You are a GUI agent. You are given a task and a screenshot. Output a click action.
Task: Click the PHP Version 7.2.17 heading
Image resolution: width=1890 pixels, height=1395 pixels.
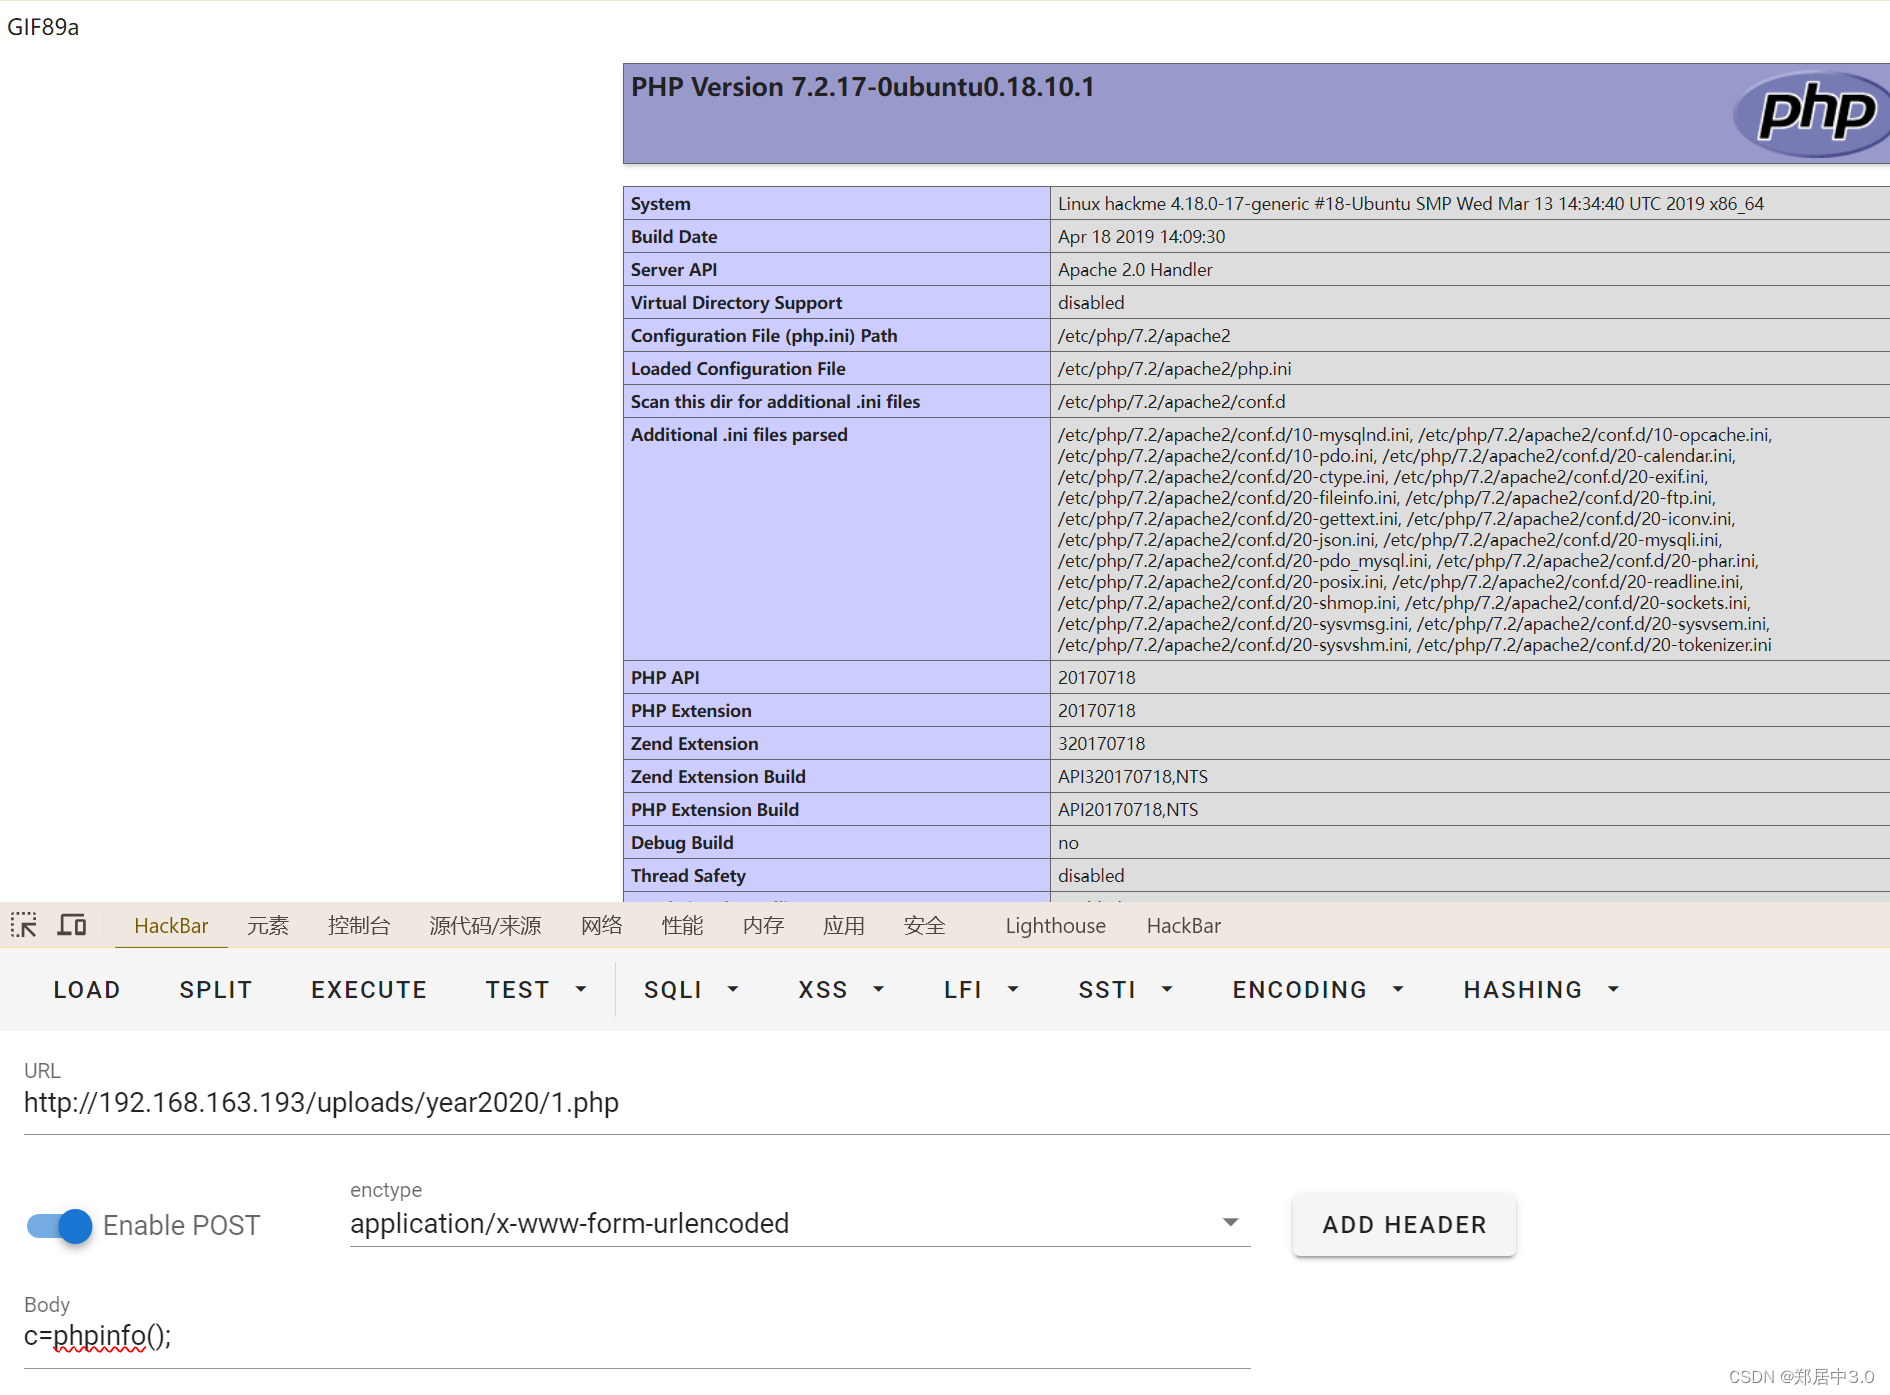[x=863, y=87]
